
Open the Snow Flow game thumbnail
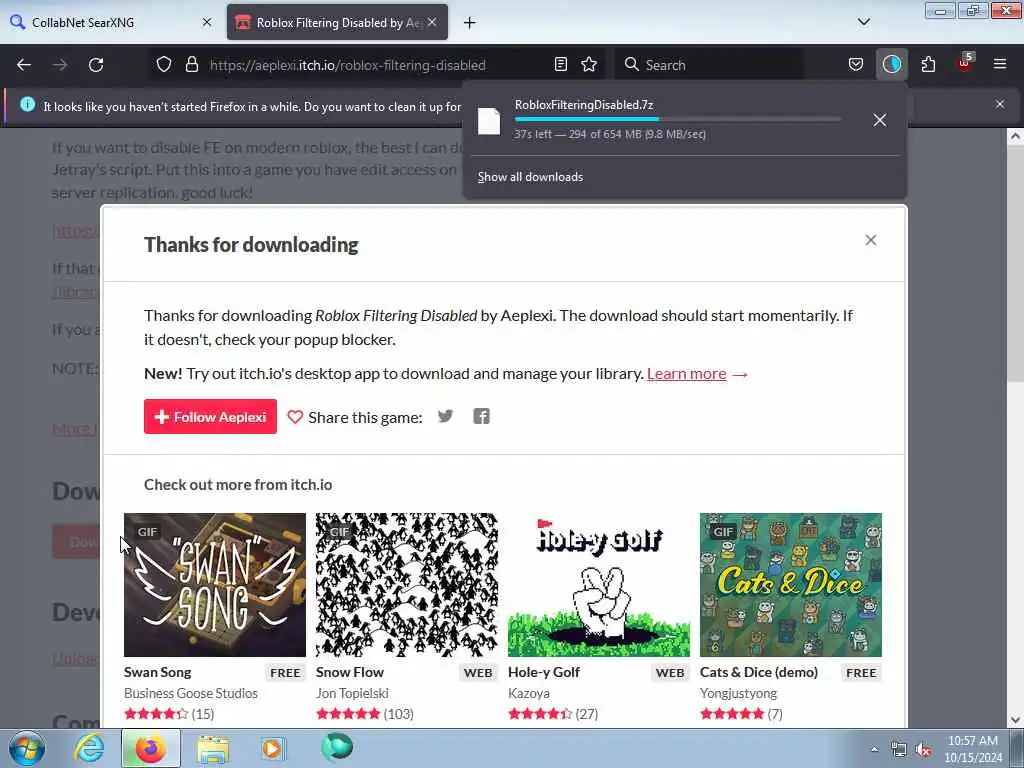click(x=406, y=584)
